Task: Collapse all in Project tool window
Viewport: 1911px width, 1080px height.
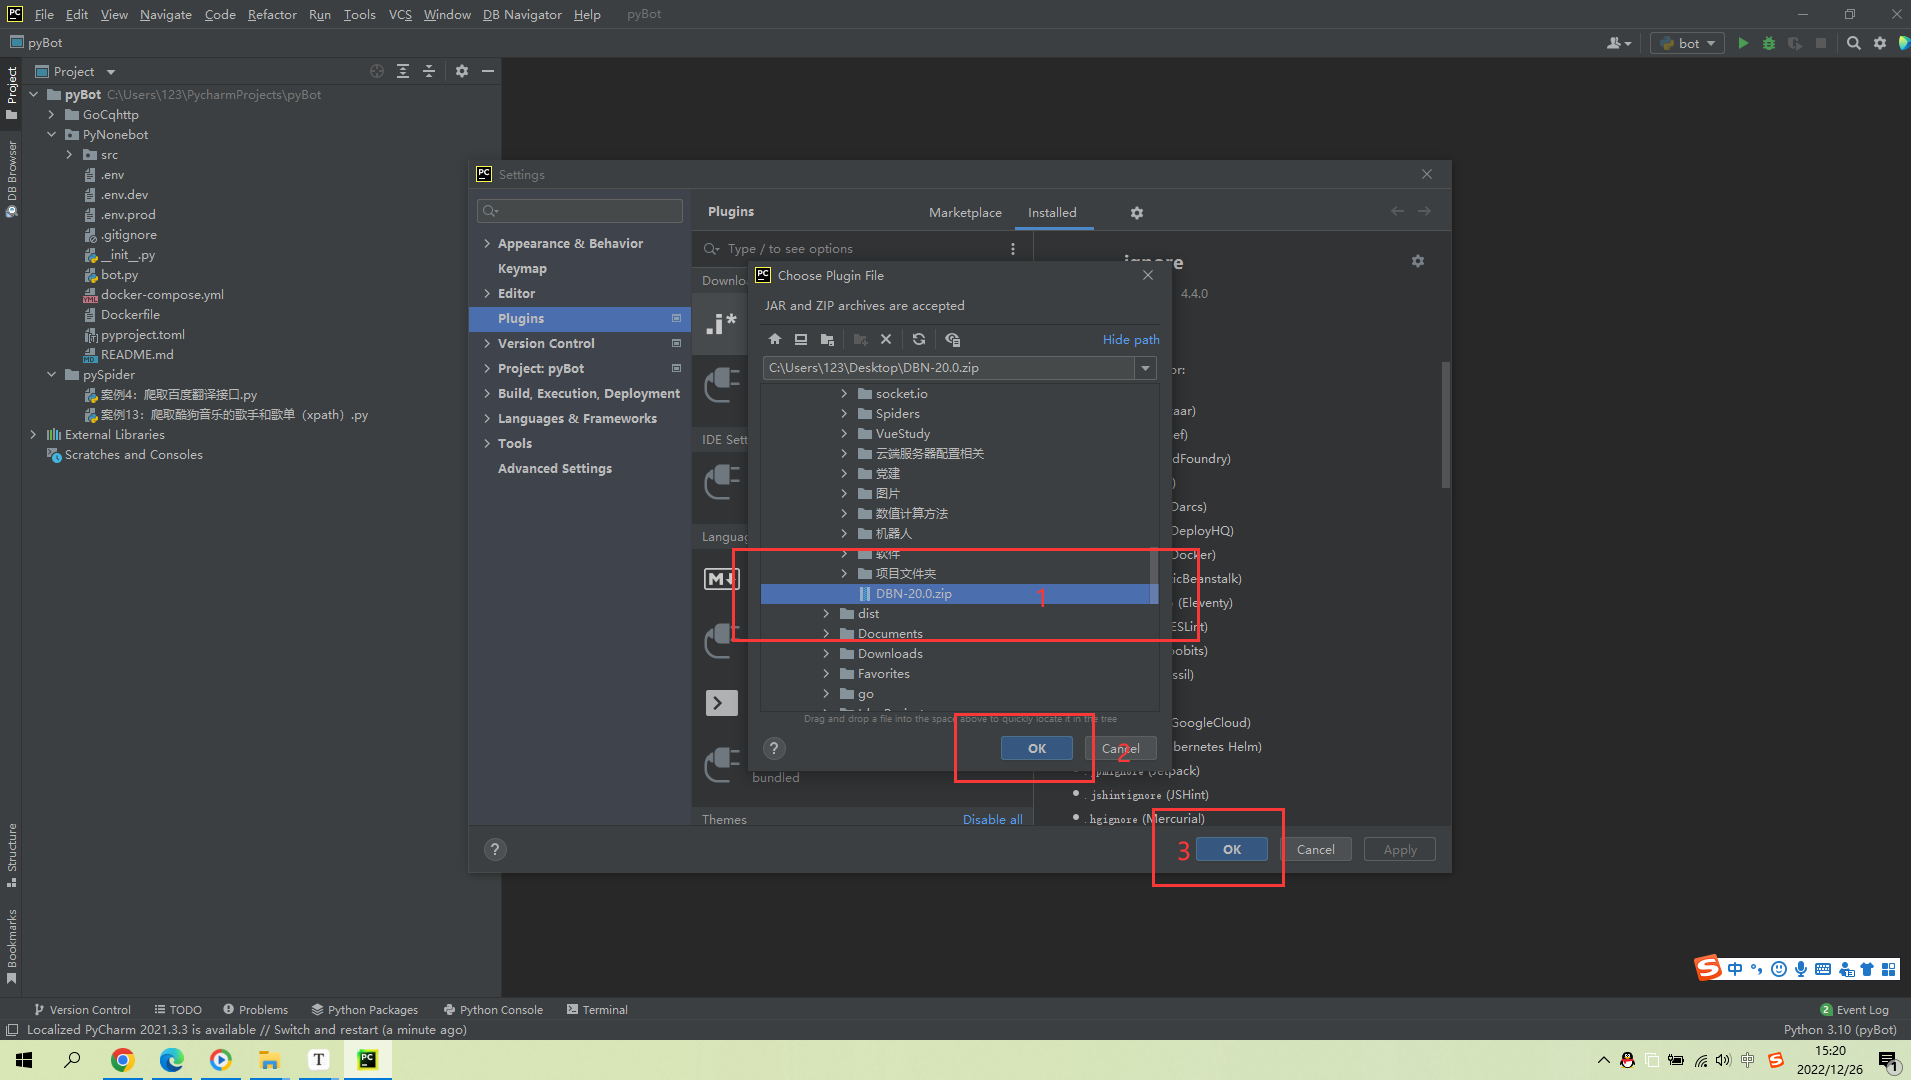Action: (x=429, y=71)
